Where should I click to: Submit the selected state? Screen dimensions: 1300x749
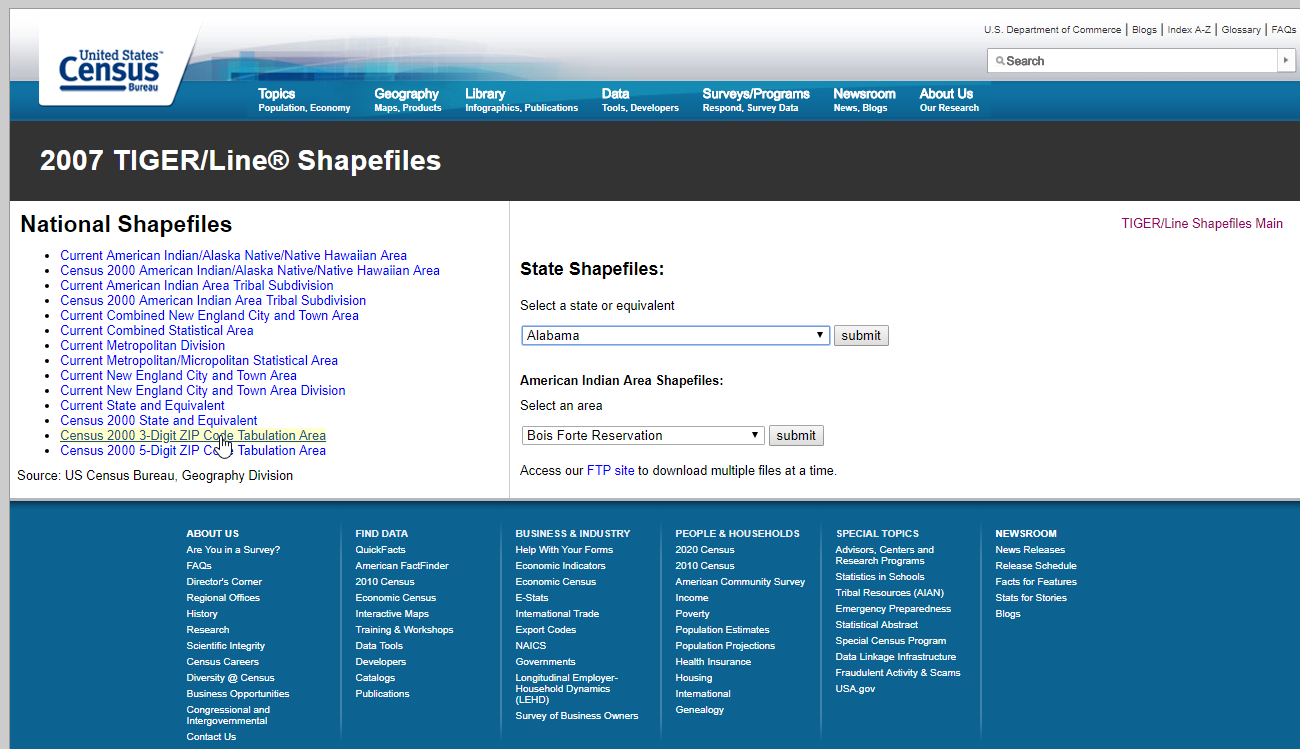(861, 336)
